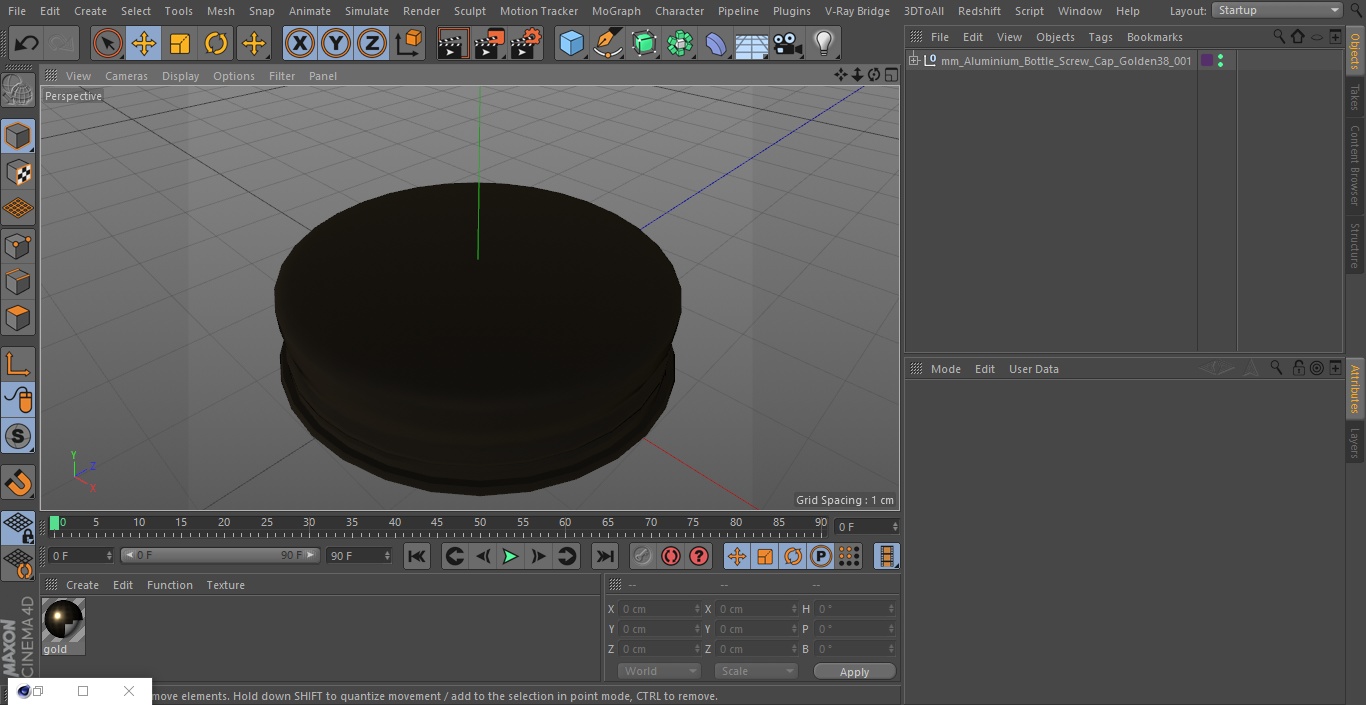The width and height of the screenshot is (1366, 705).
Task: Open the Layout Startup dropdown
Action: (x=1278, y=10)
